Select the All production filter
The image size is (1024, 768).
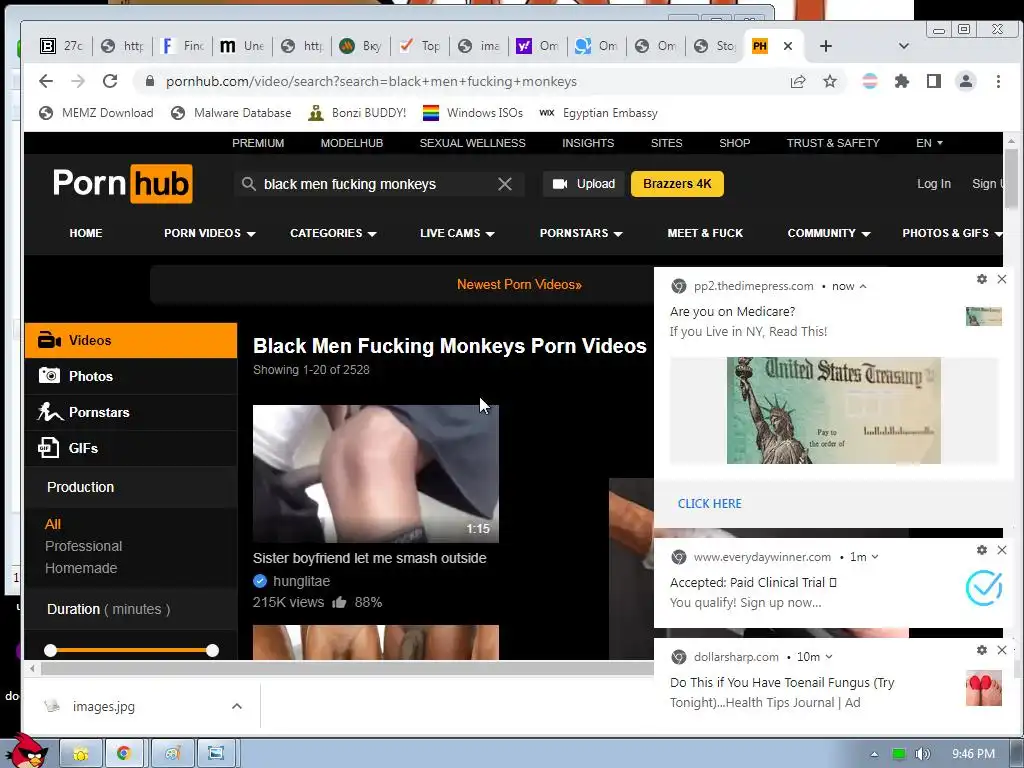[x=53, y=524]
